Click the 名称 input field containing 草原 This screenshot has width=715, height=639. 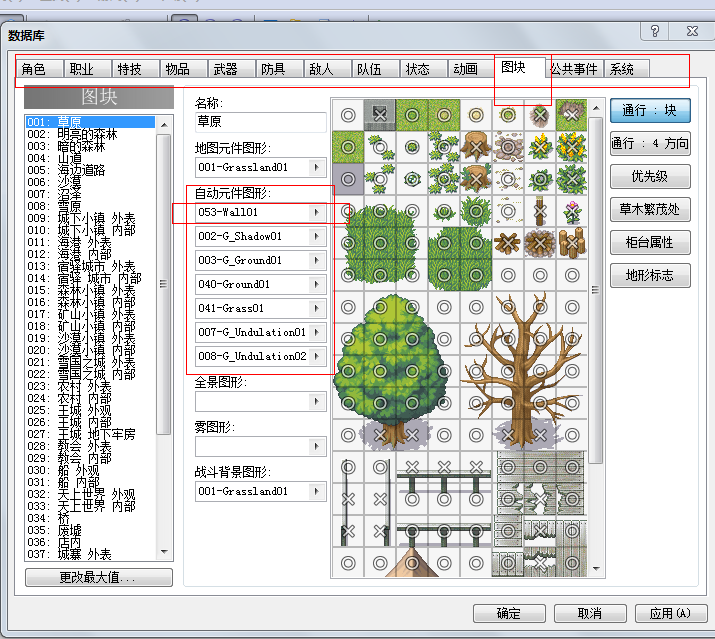tap(260, 122)
